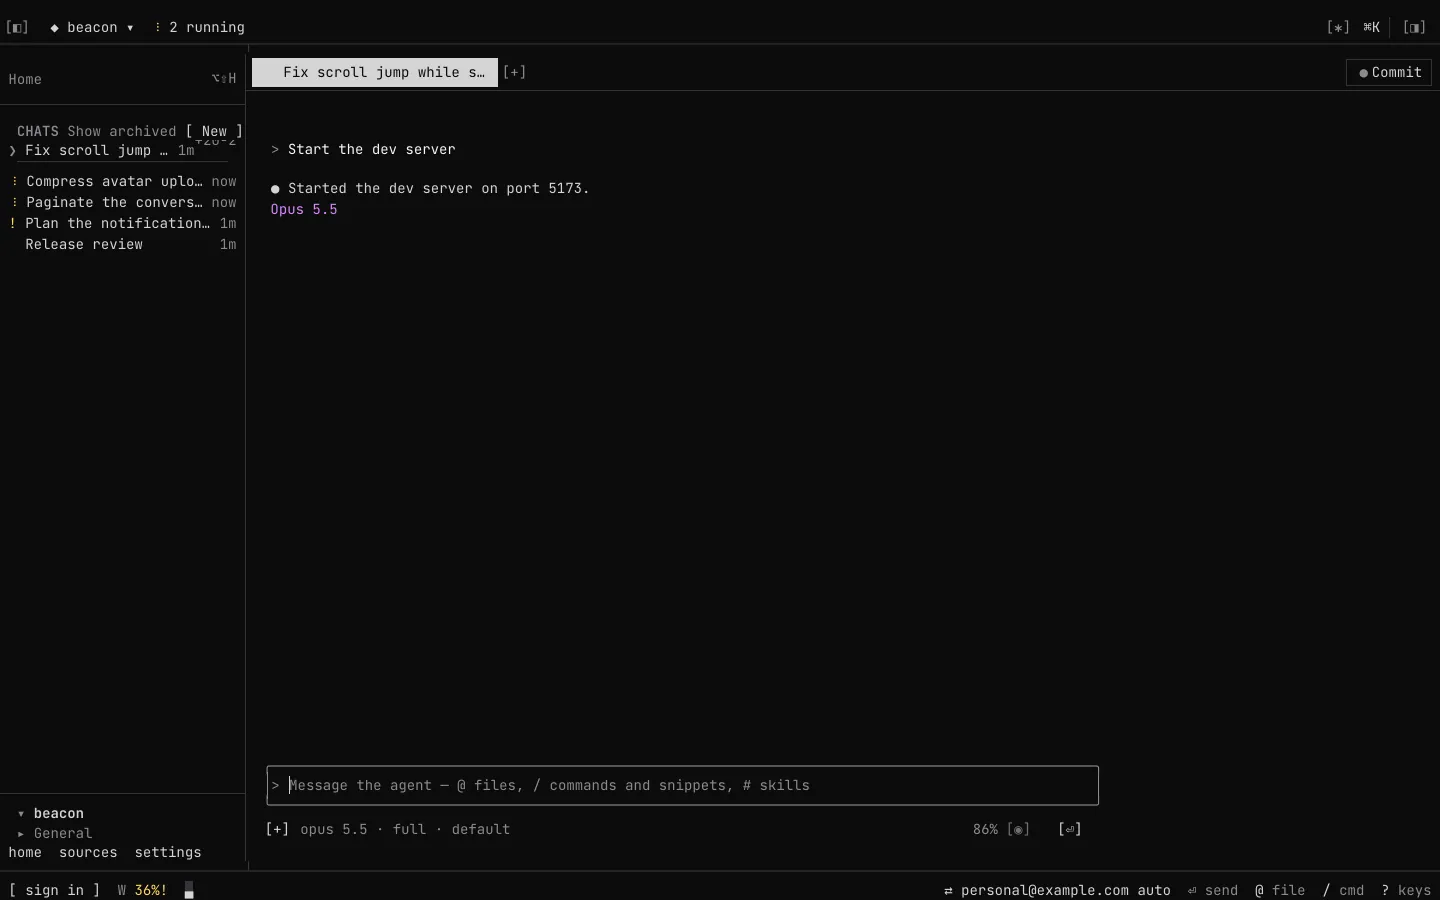The image size is (1440, 900).
Task: Open settings in the sidebar footer
Action: (168, 852)
